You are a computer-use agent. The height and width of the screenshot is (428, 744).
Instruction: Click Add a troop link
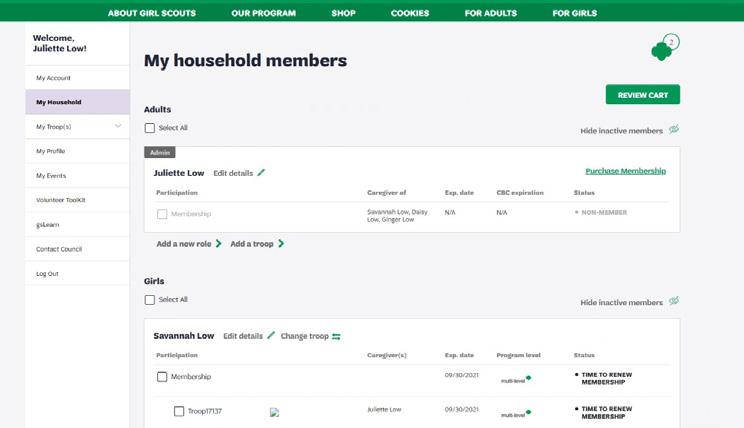pos(252,244)
